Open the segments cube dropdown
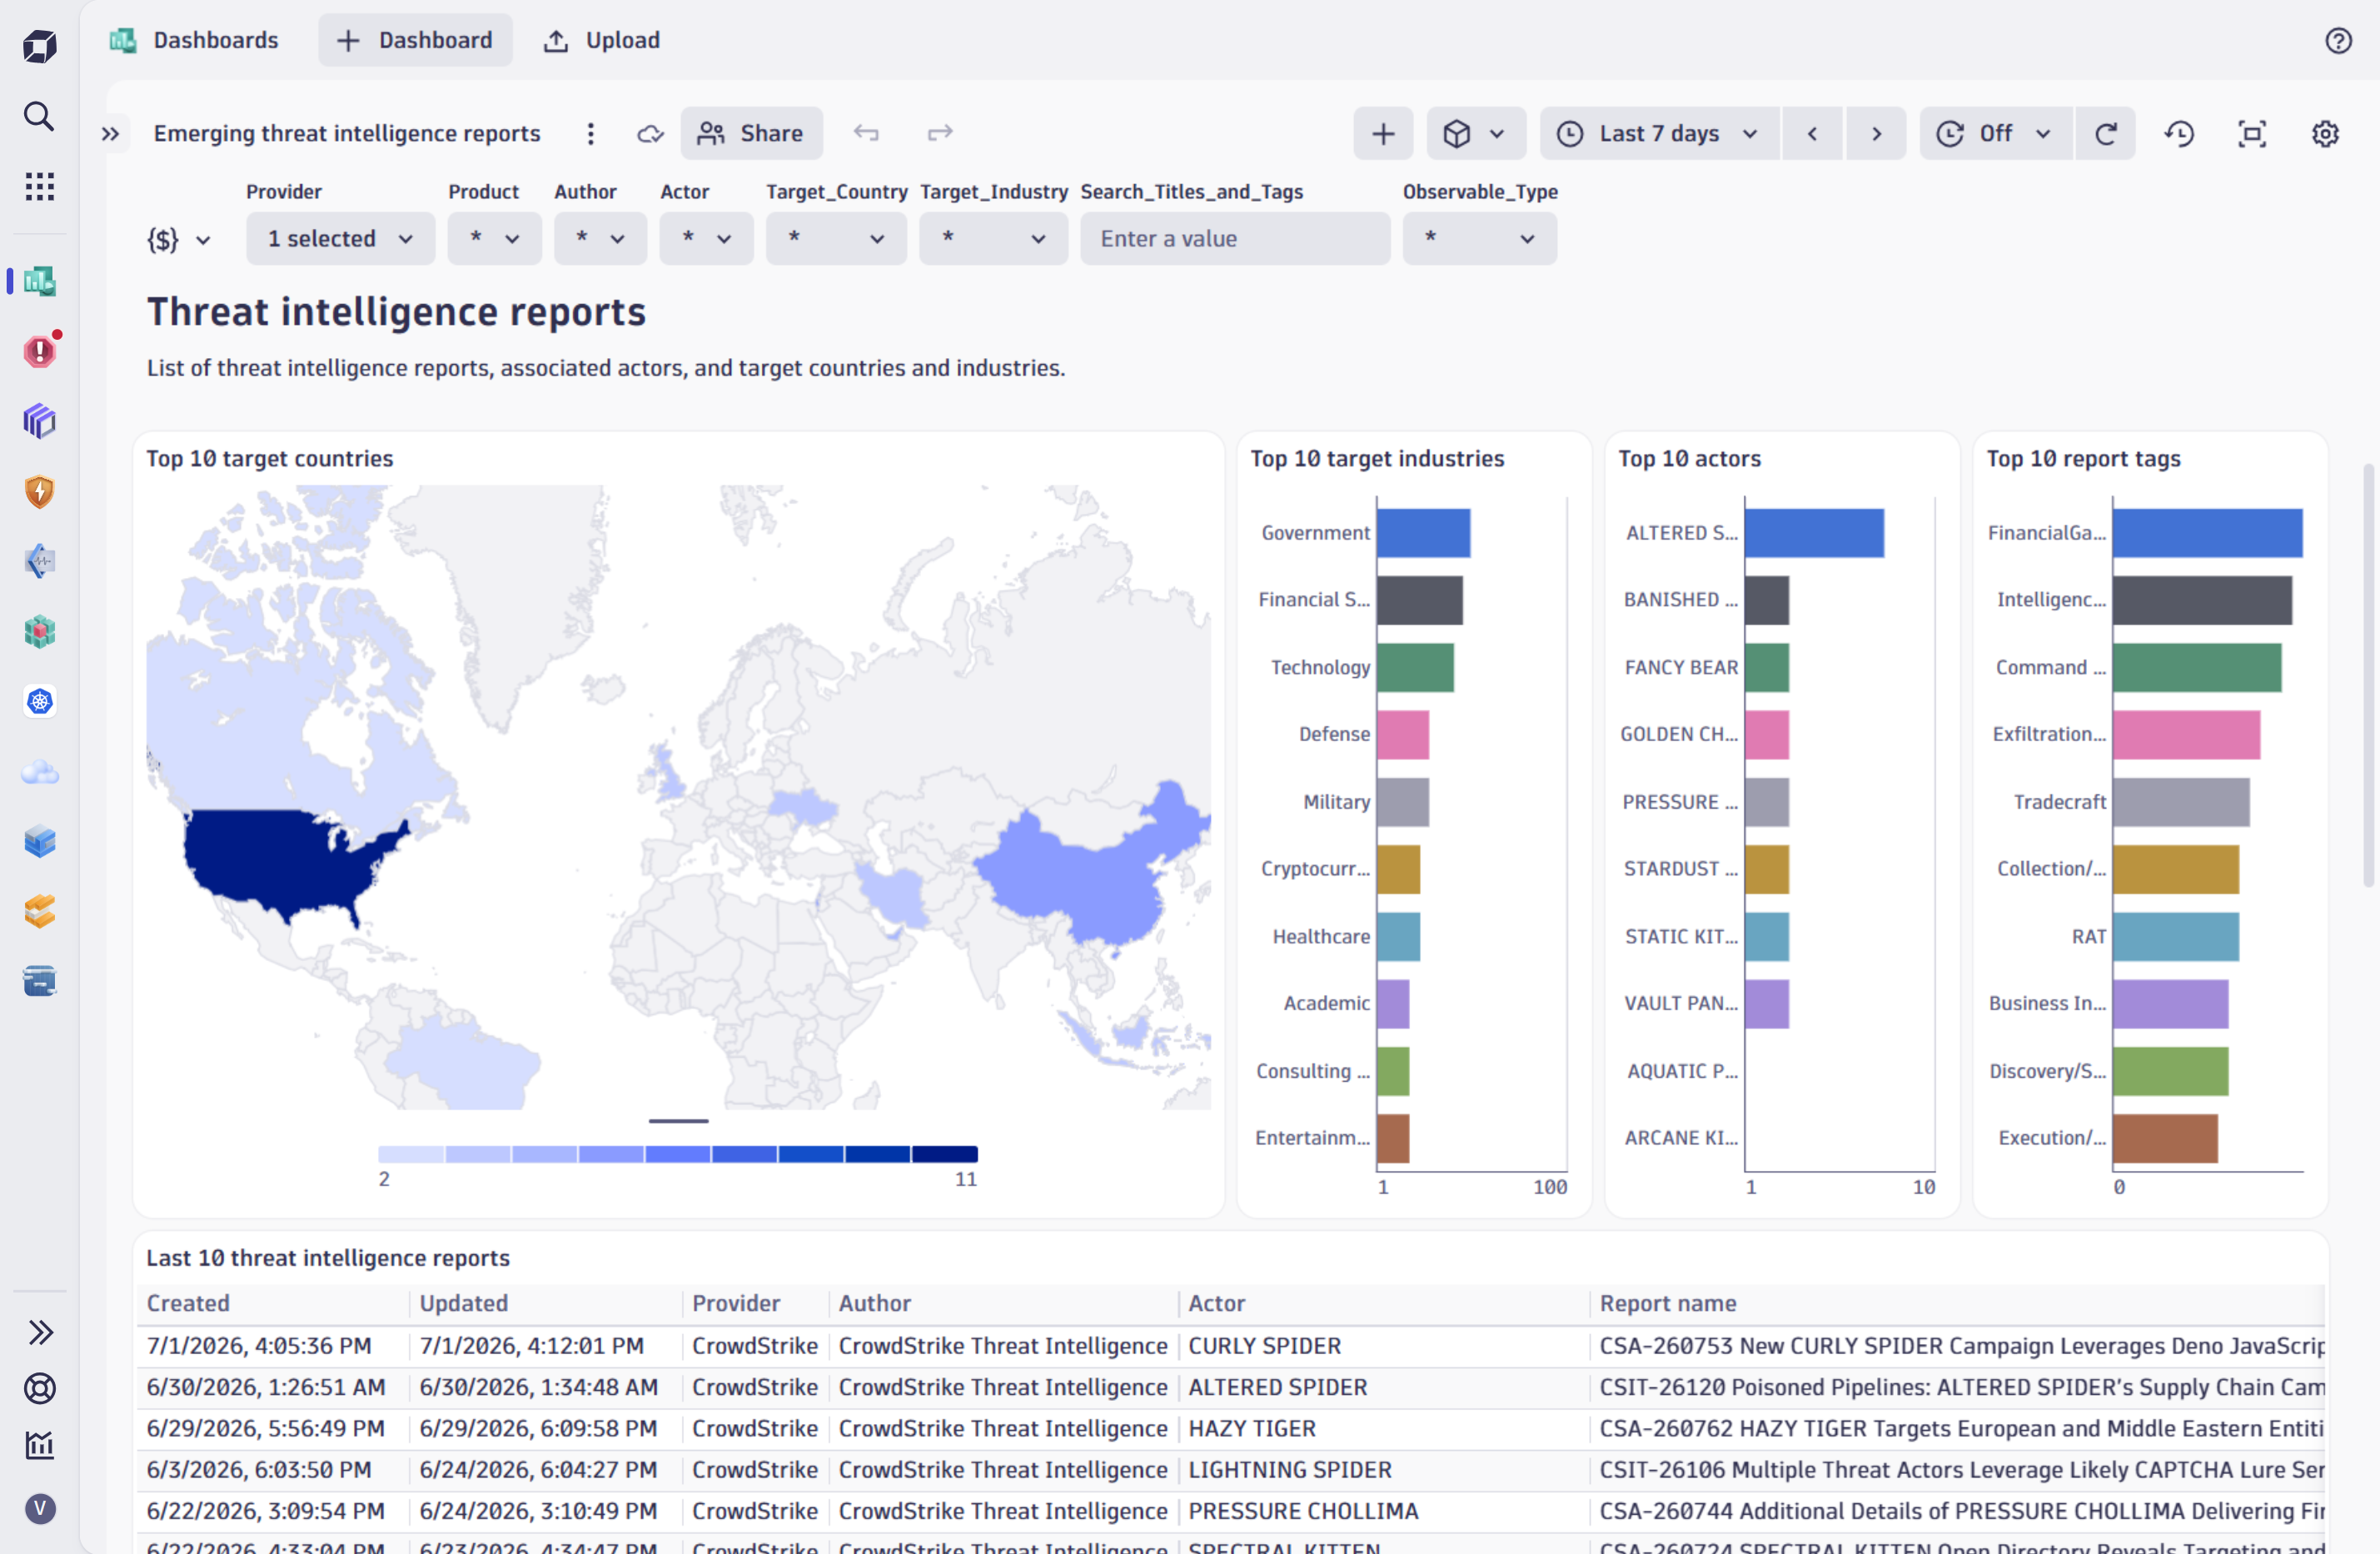The width and height of the screenshot is (2380, 1554). (x=1476, y=133)
